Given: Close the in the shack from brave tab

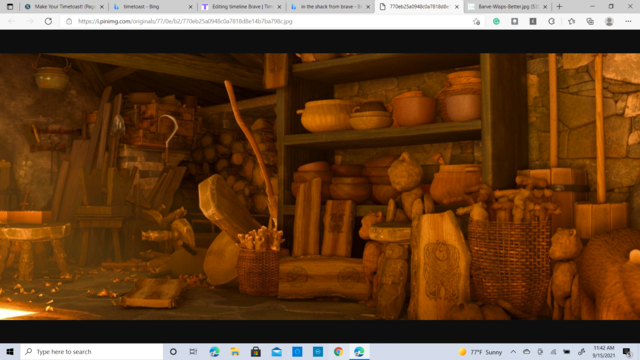Looking at the screenshot, I should 368,7.
